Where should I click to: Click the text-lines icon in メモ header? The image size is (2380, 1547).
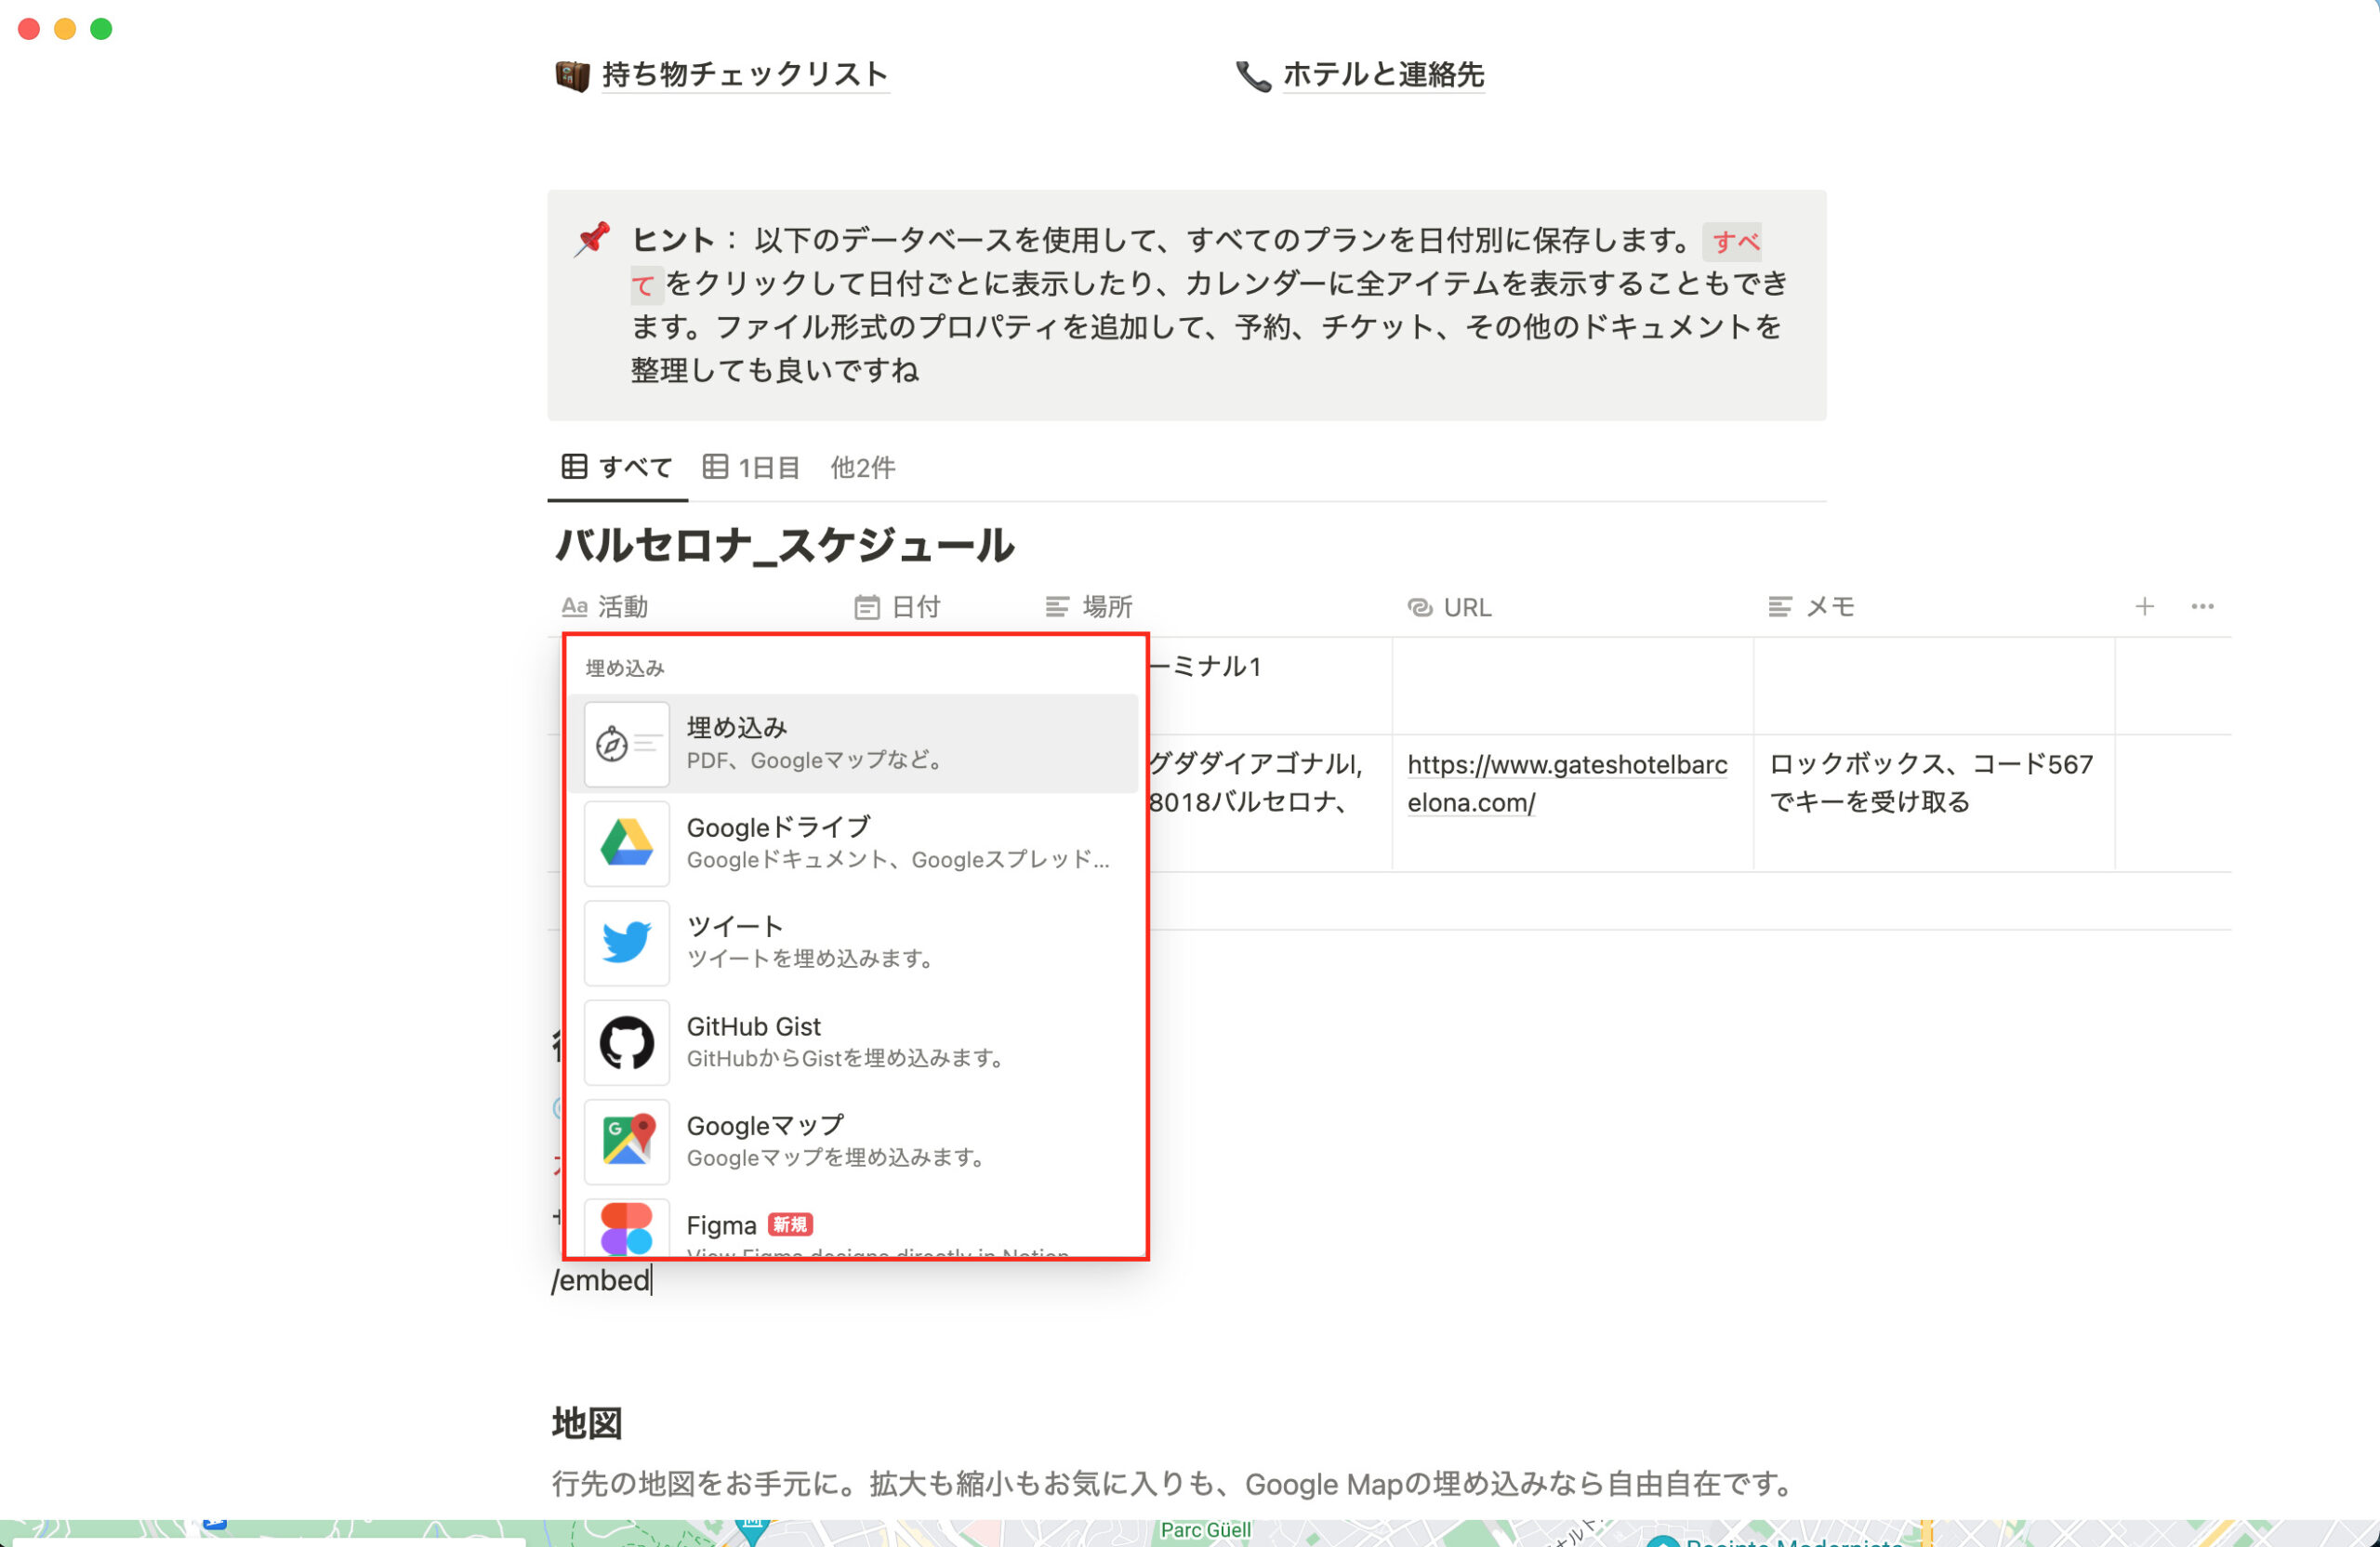click(x=1780, y=607)
